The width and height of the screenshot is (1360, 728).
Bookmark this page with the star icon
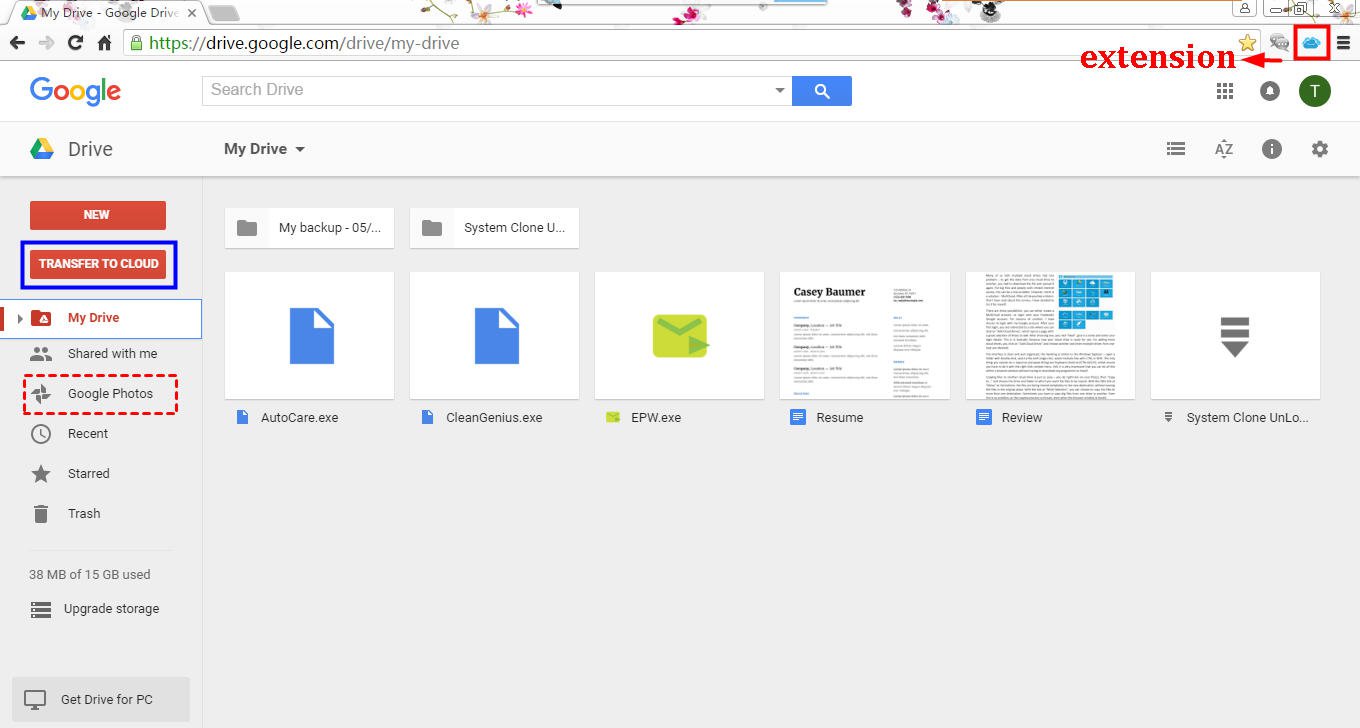1248,43
